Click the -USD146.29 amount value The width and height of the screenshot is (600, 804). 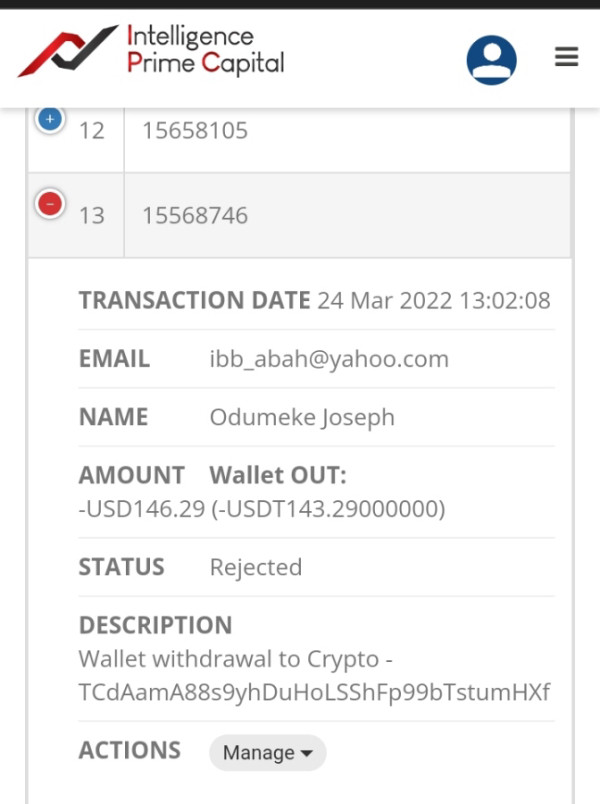coord(142,509)
